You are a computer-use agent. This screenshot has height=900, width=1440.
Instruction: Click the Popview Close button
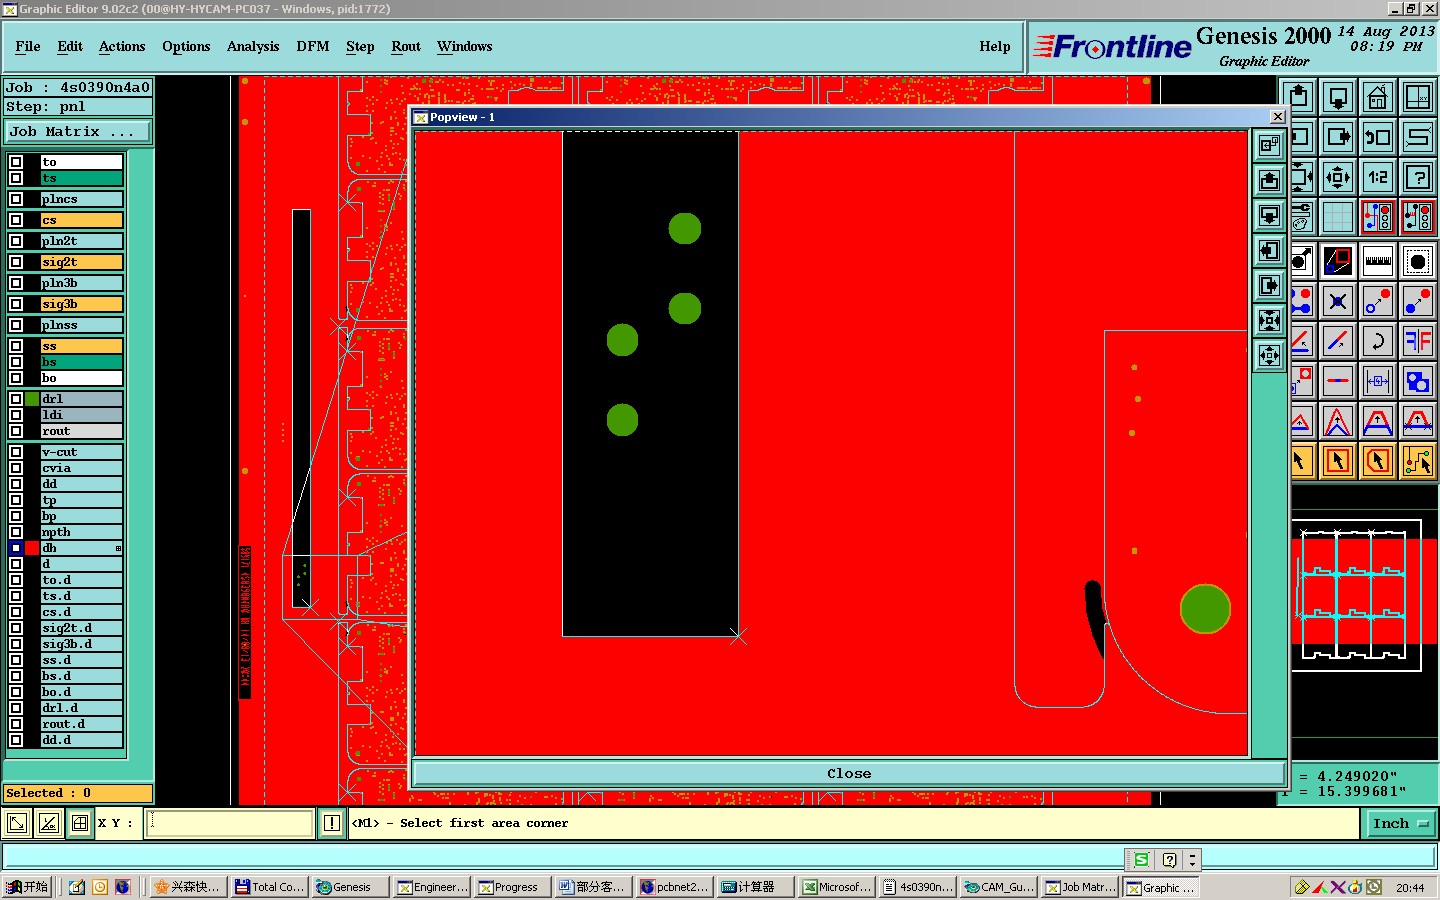[x=849, y=773]
